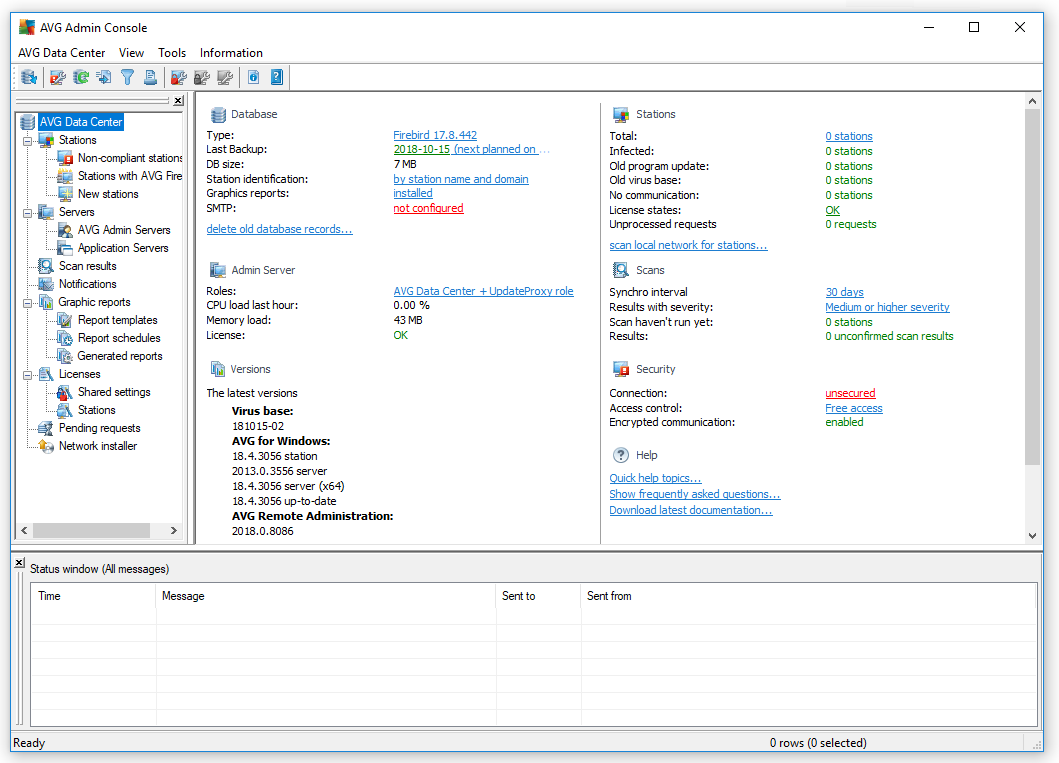Click the 'Medium or higher severity' link
The width and height of the screenshot is (1059, 763).
tap(887, 307)
